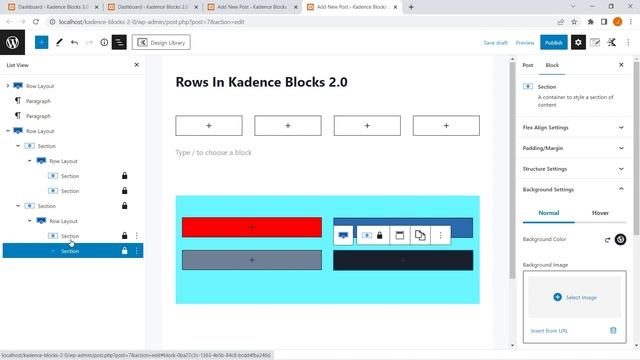Click the dynamic content database icon
Image resolution: width=640 pixels, height=360 pixels.
tap(613, 331)
